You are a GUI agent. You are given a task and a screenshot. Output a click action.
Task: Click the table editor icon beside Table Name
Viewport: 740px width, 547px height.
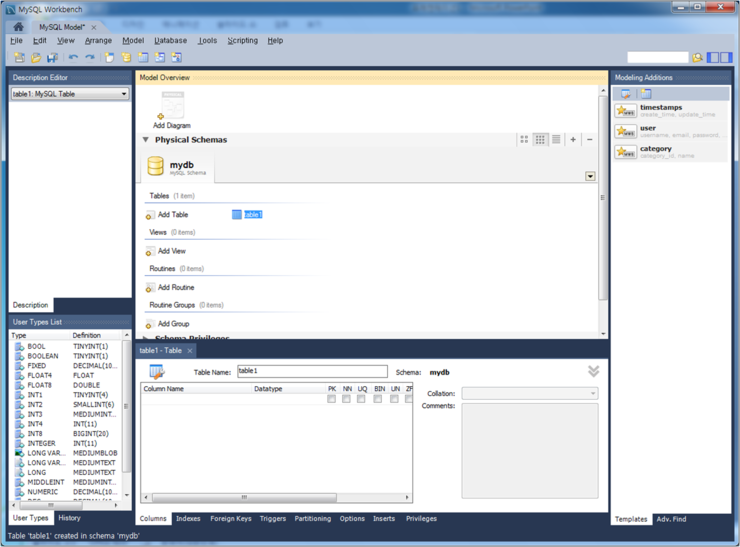(157, 372)
